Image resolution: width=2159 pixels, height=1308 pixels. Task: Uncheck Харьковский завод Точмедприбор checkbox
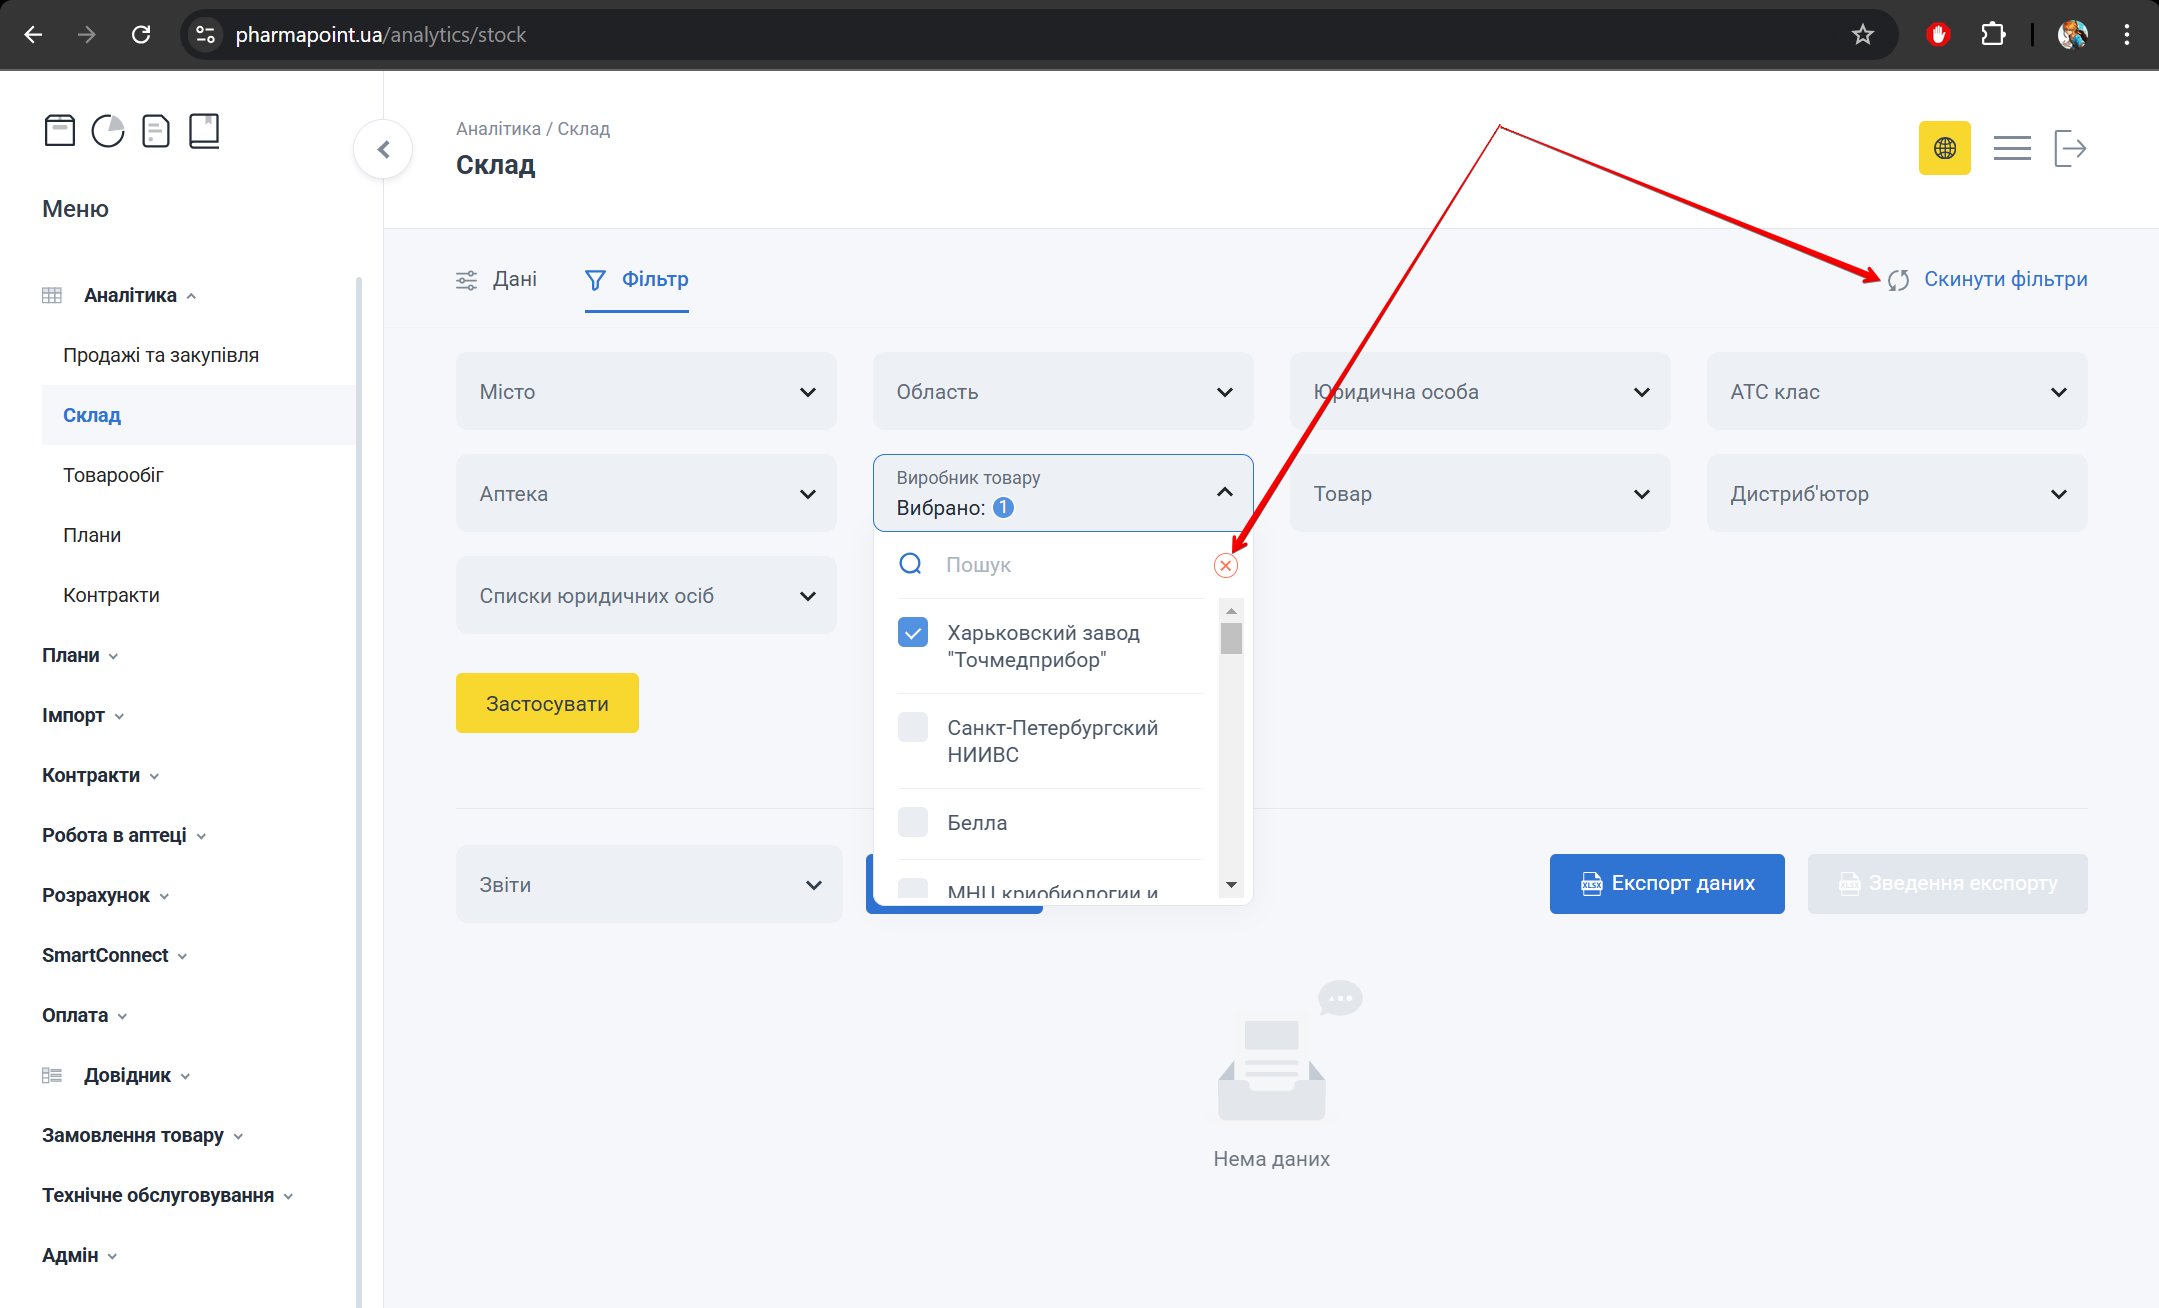[x=912, y=632]
